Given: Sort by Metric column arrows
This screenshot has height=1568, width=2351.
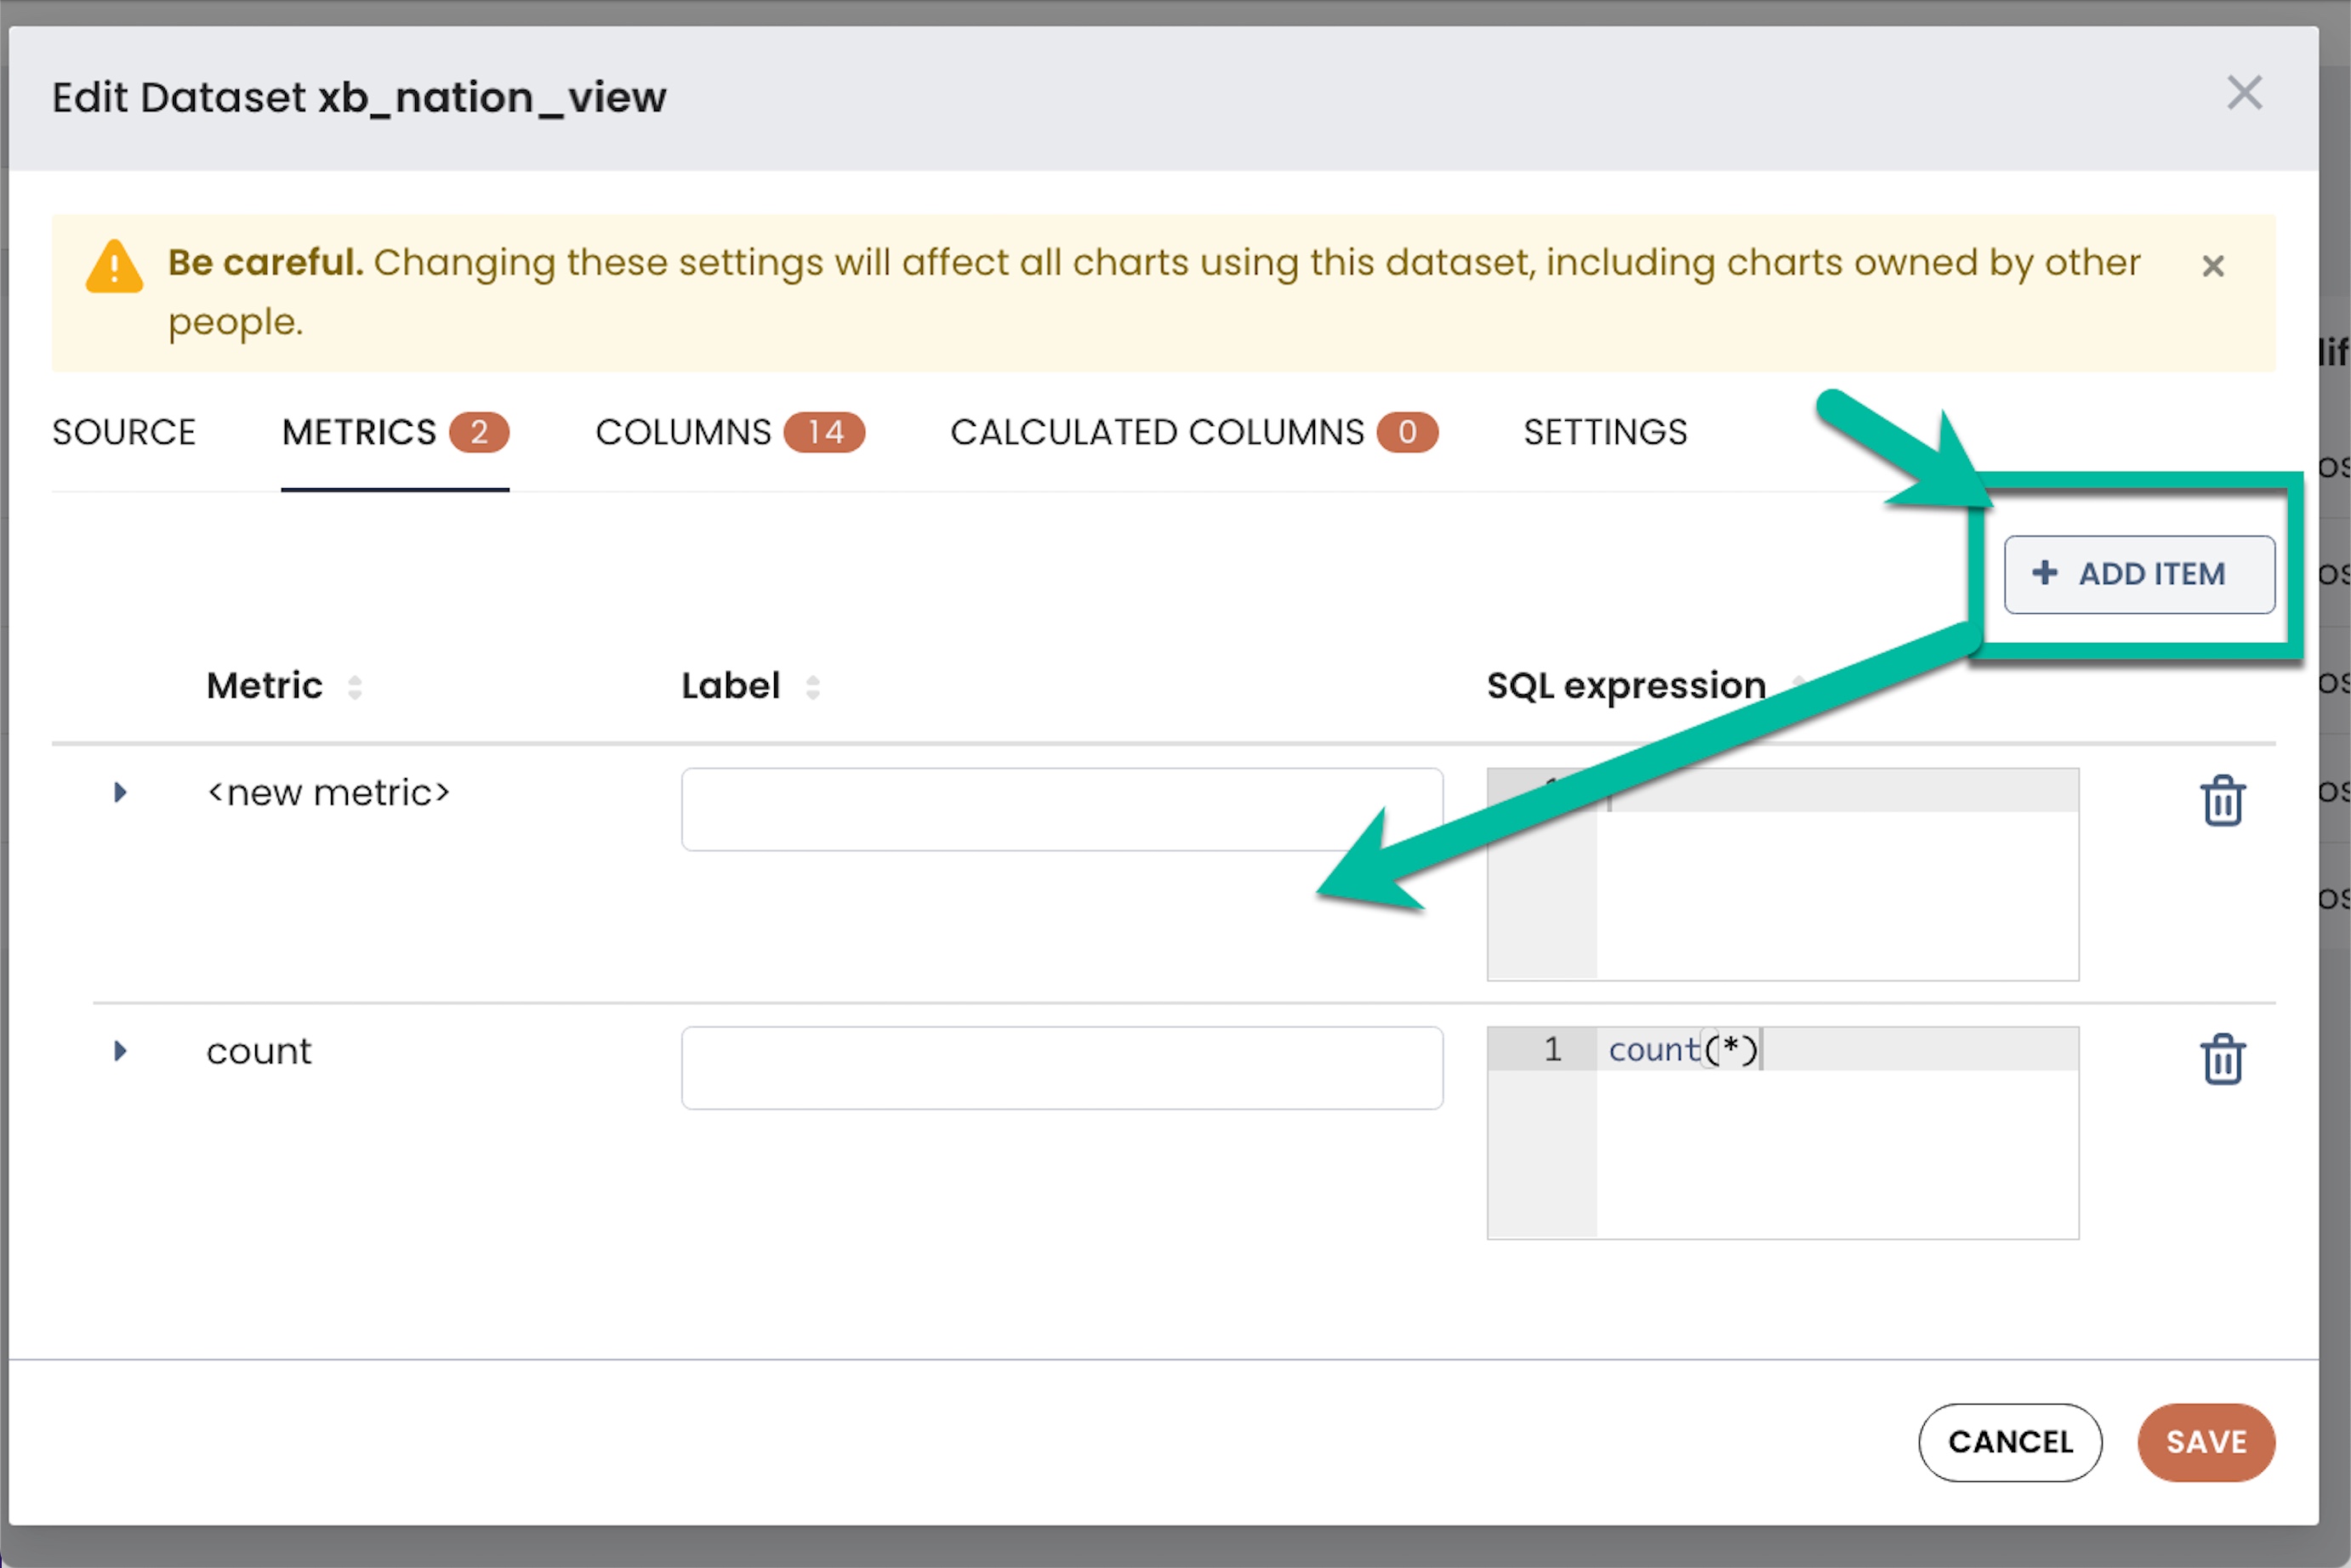Looking at the screenshot, I should (354, 687).
